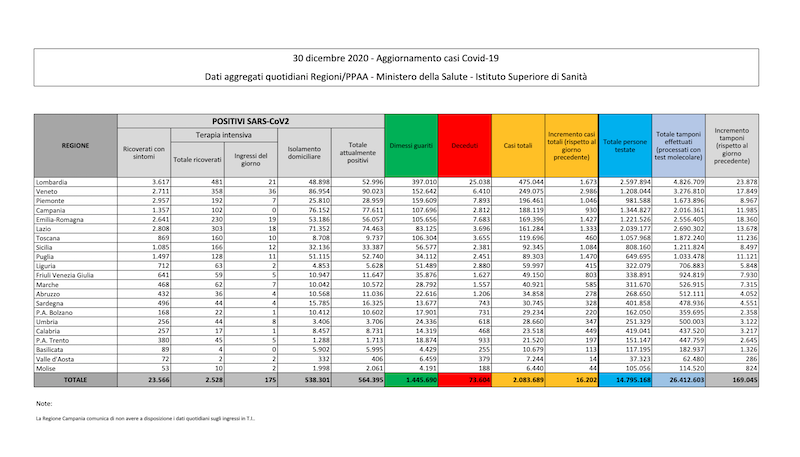Select the REGIONE column header
The width and height of the screenshot is (800, 457).
pos(74,145)
